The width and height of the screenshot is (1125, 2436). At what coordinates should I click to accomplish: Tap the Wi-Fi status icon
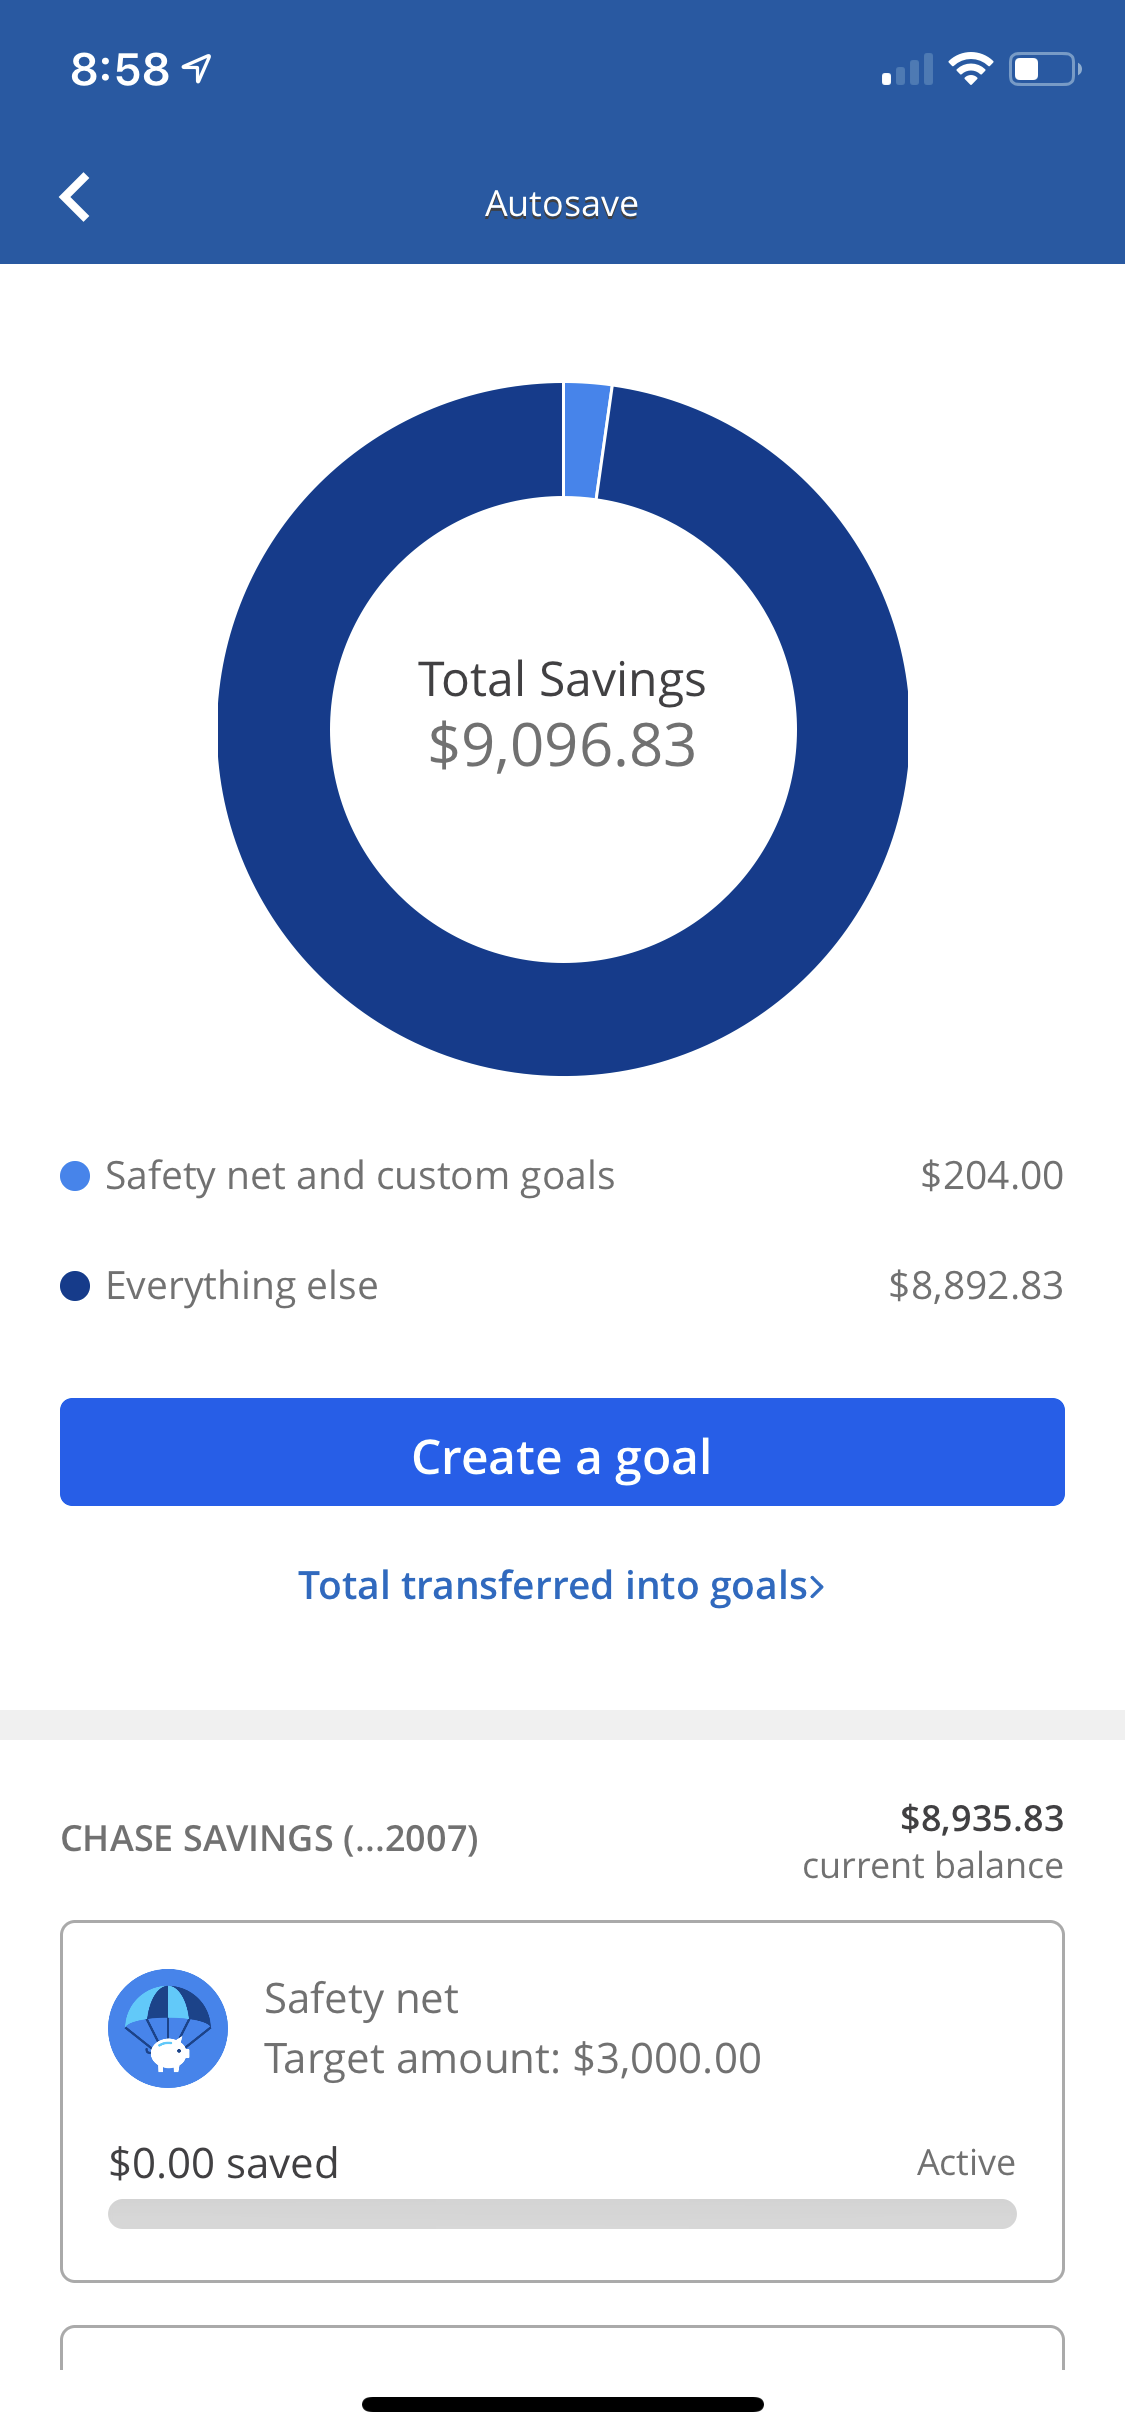969,69
